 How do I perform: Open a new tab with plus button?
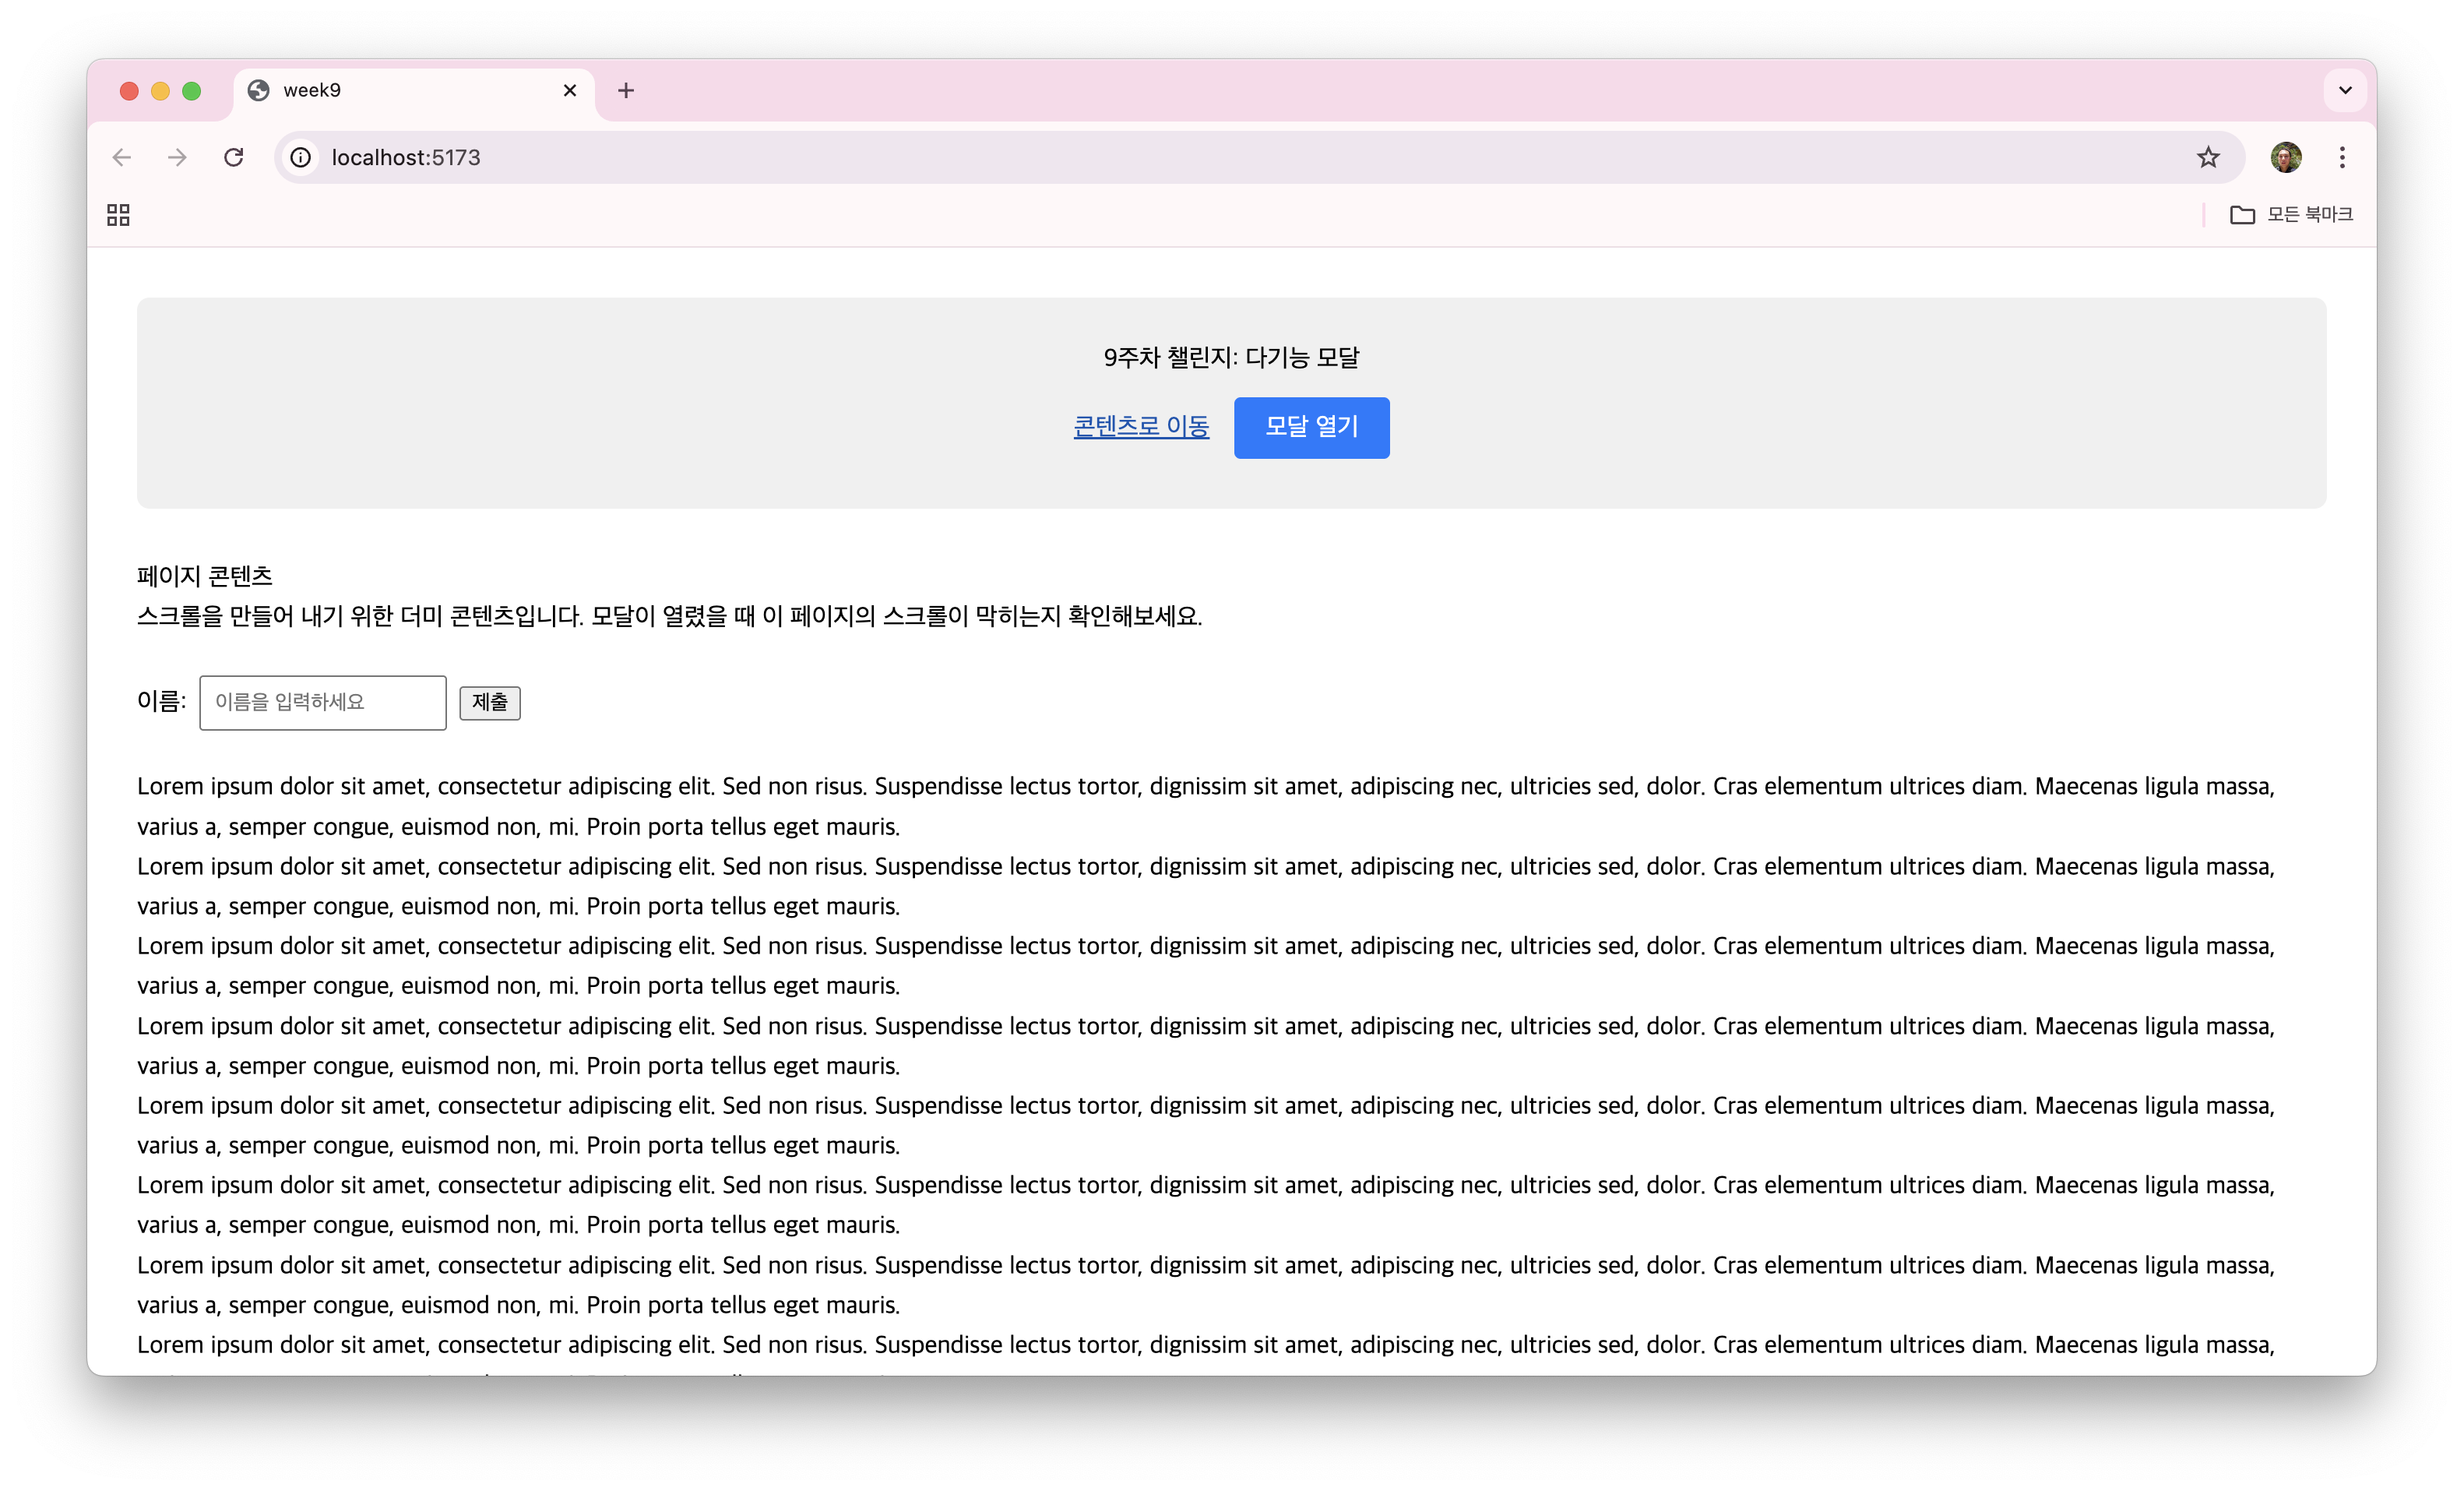[626, 91]
